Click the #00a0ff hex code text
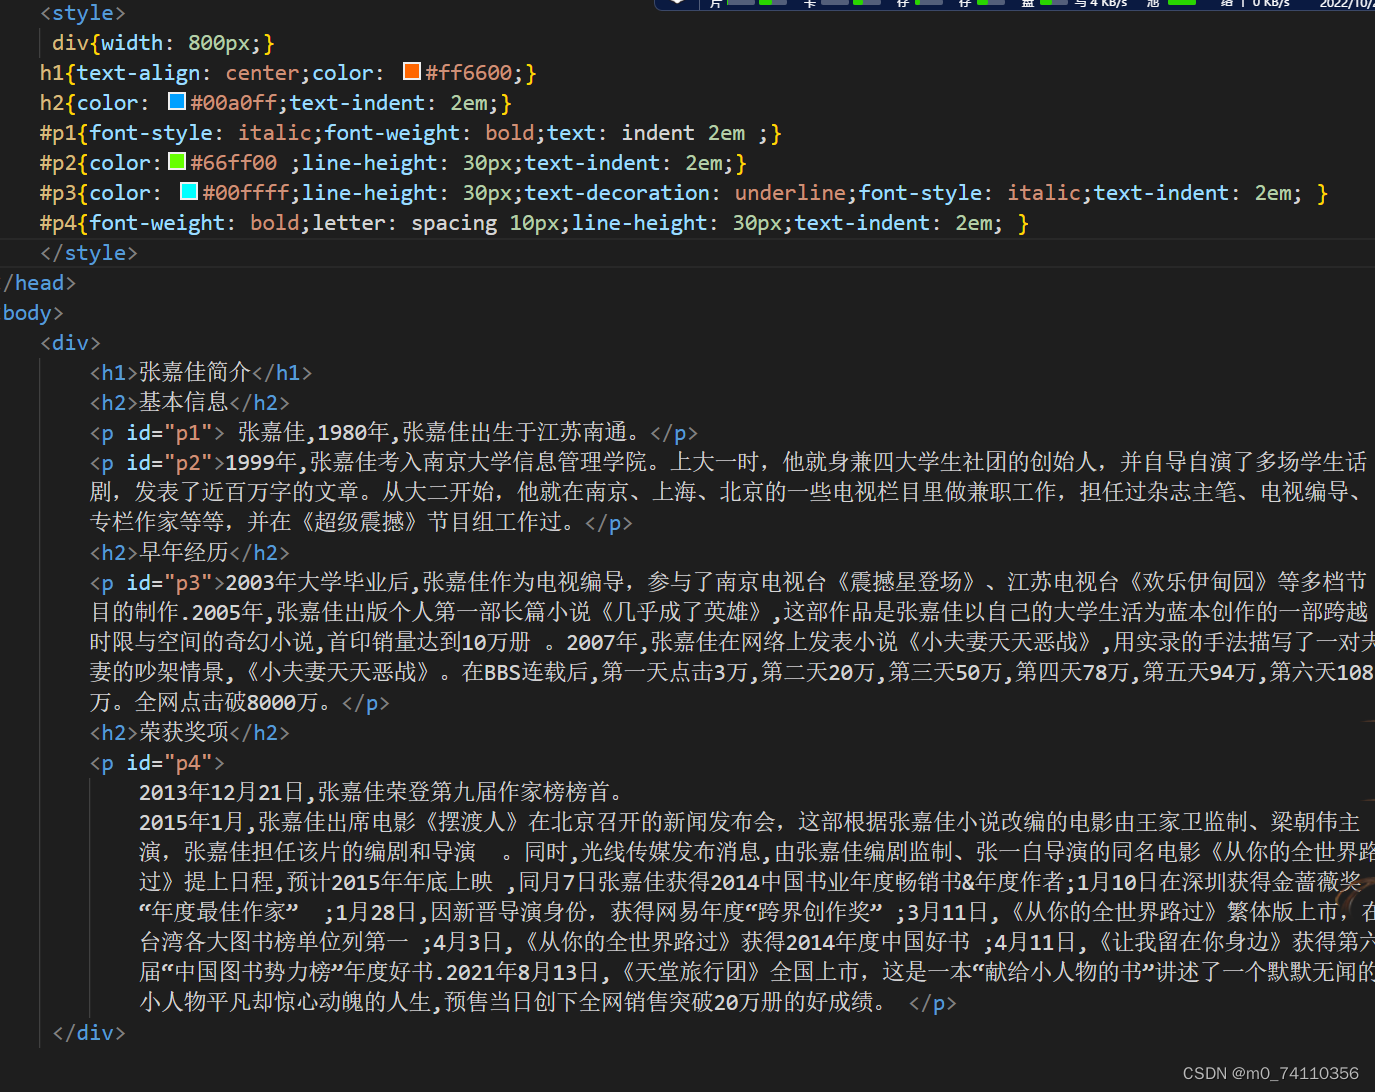 pos(234,103)
